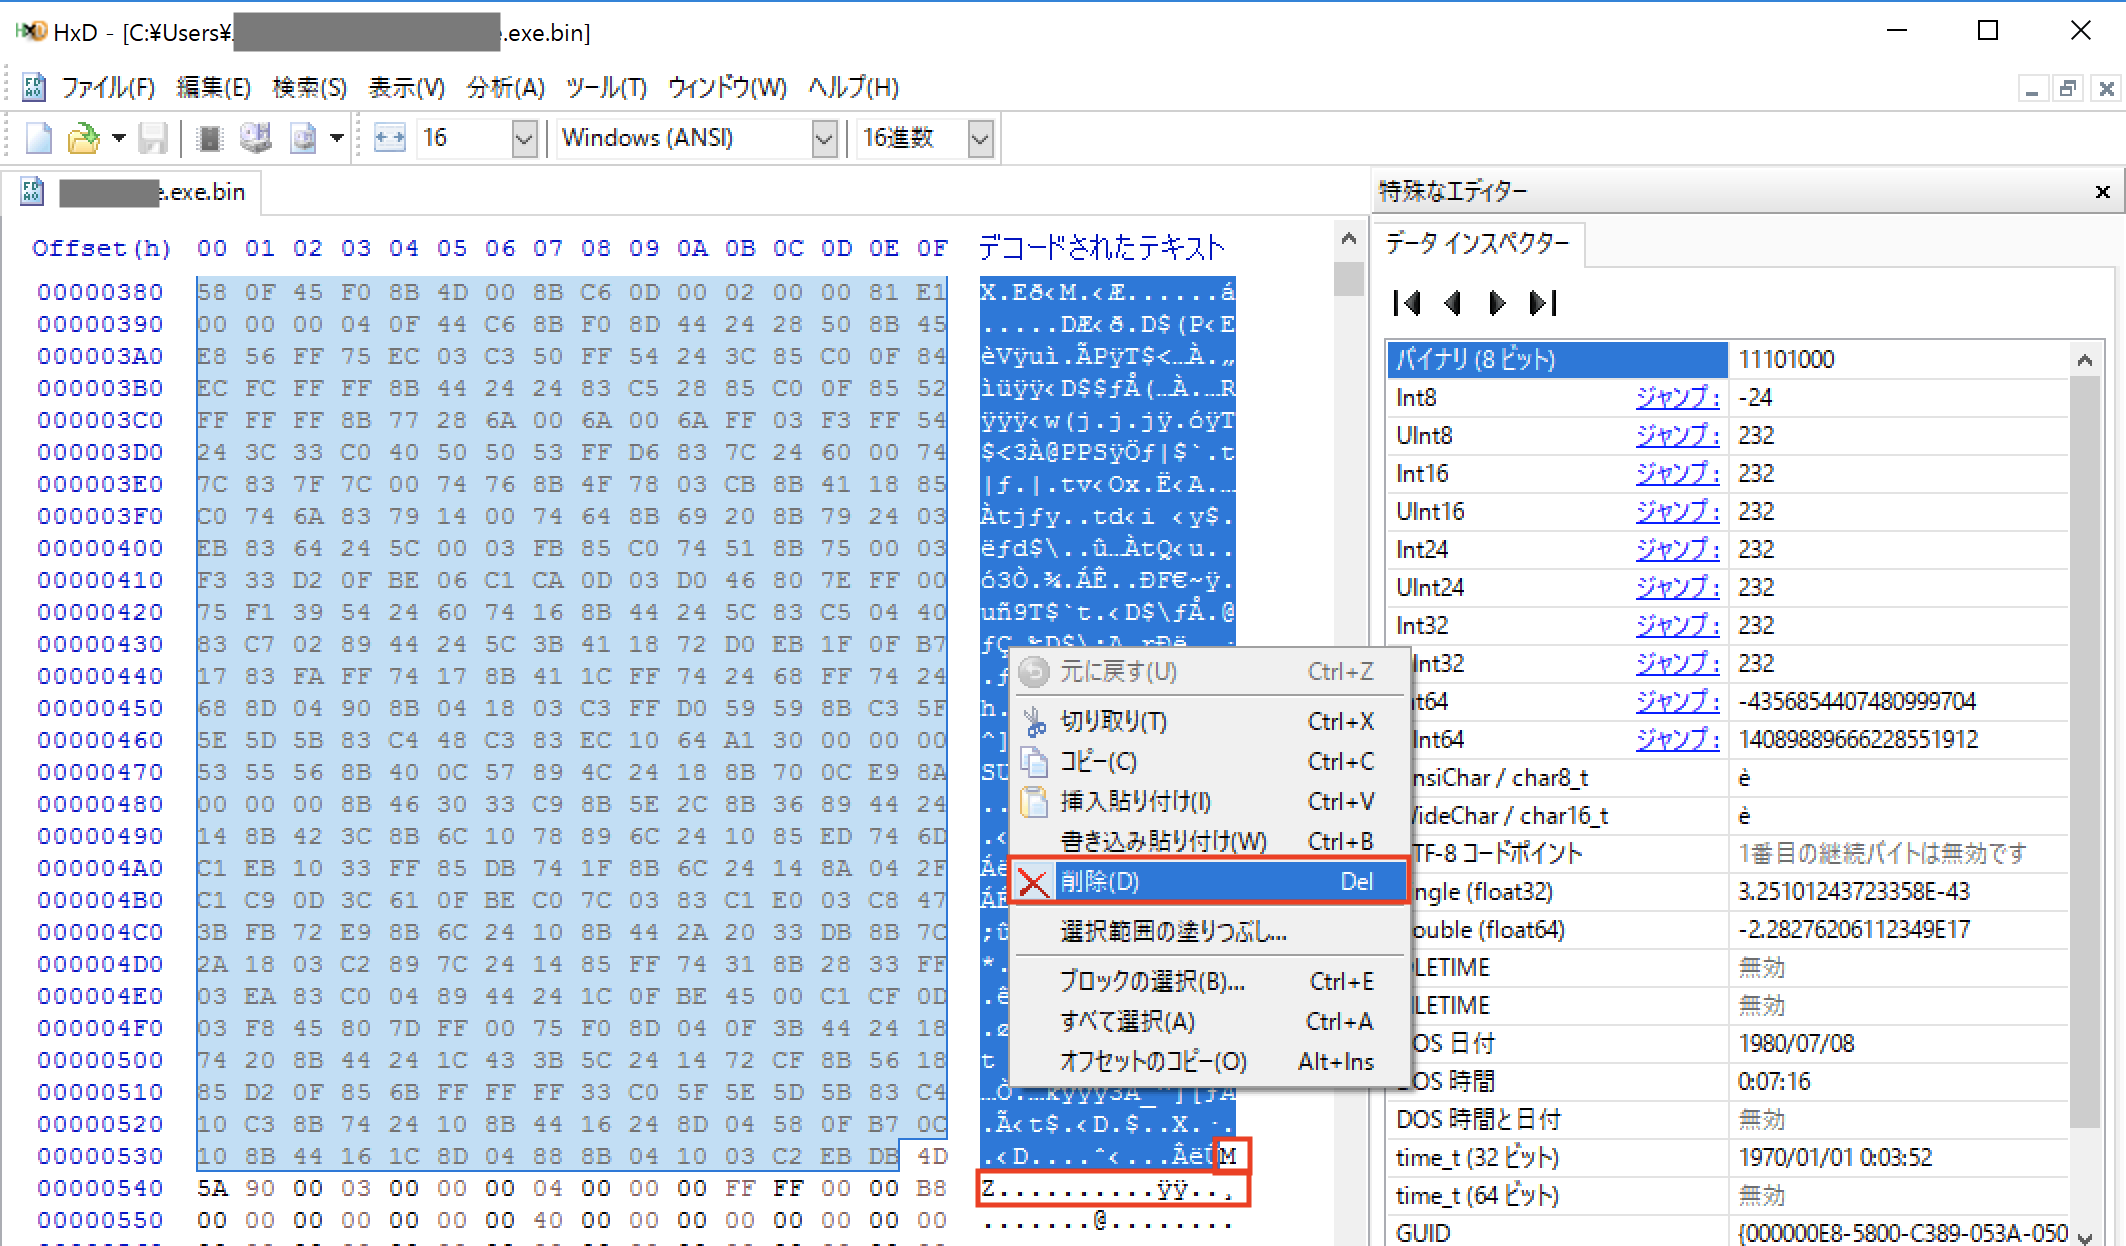Screen dimensions: 2126x1246
Task: Click the Open disk image icon
Action: pos(302,138)
